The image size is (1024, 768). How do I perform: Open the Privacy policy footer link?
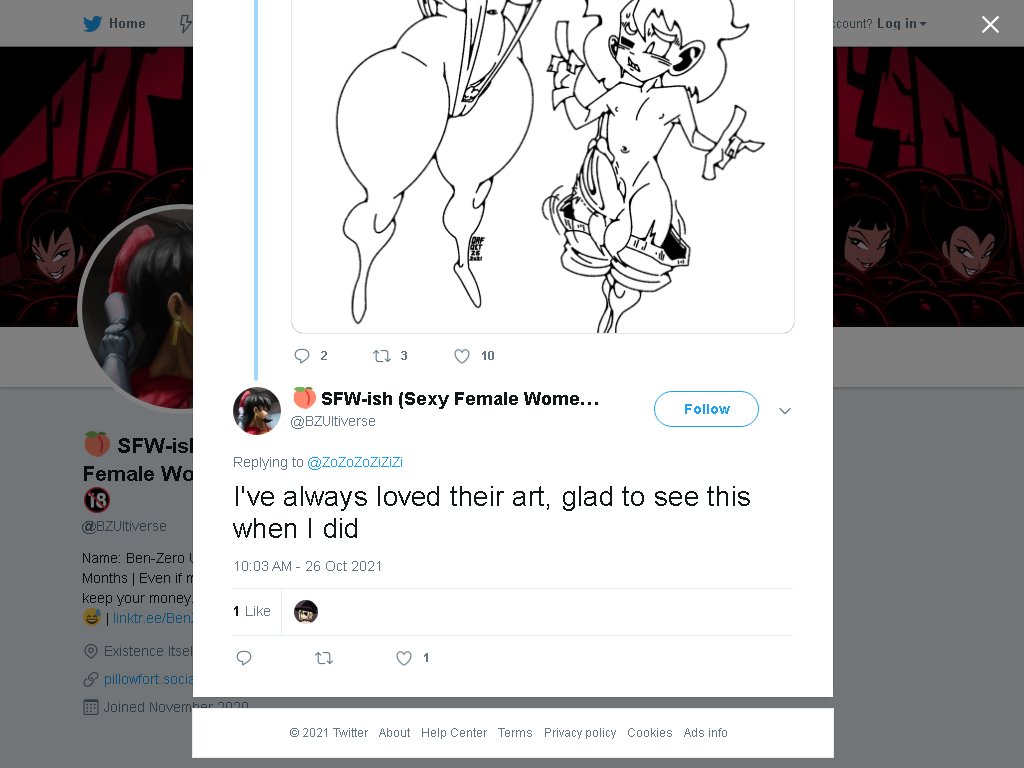[580, 733]
